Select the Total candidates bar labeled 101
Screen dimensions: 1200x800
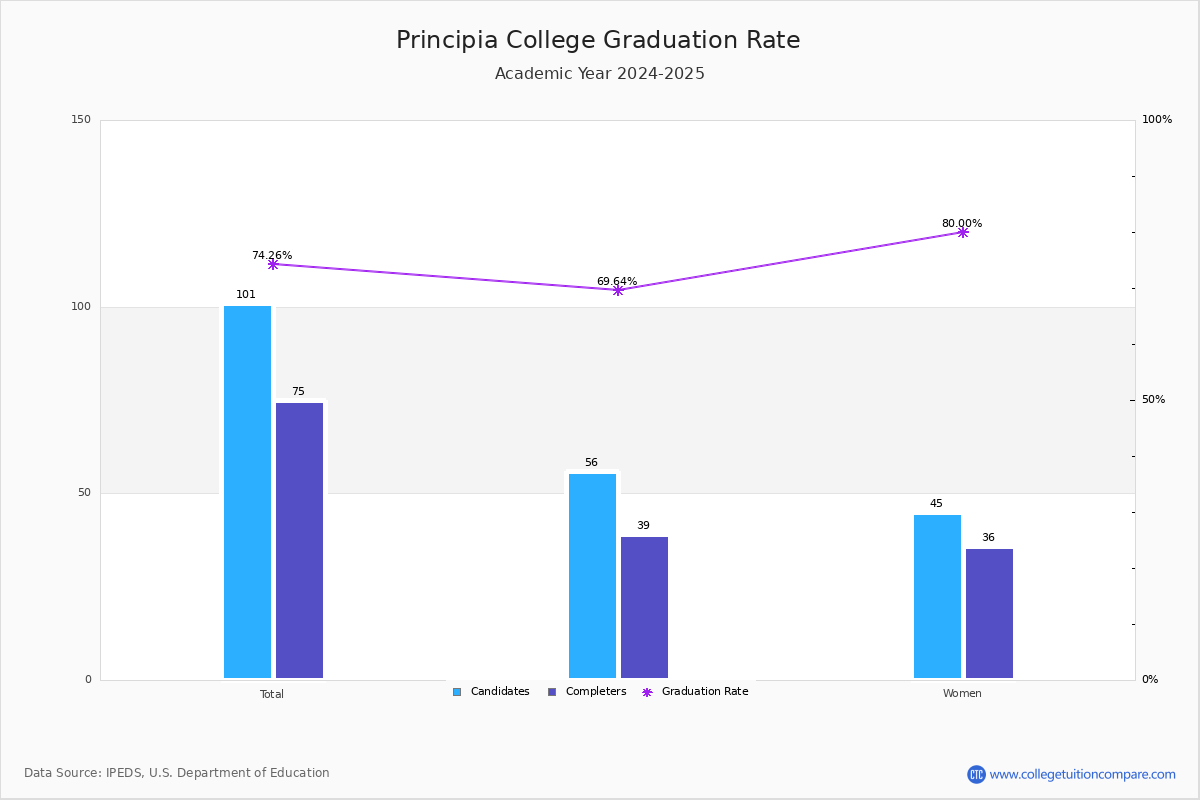[247, 492]
